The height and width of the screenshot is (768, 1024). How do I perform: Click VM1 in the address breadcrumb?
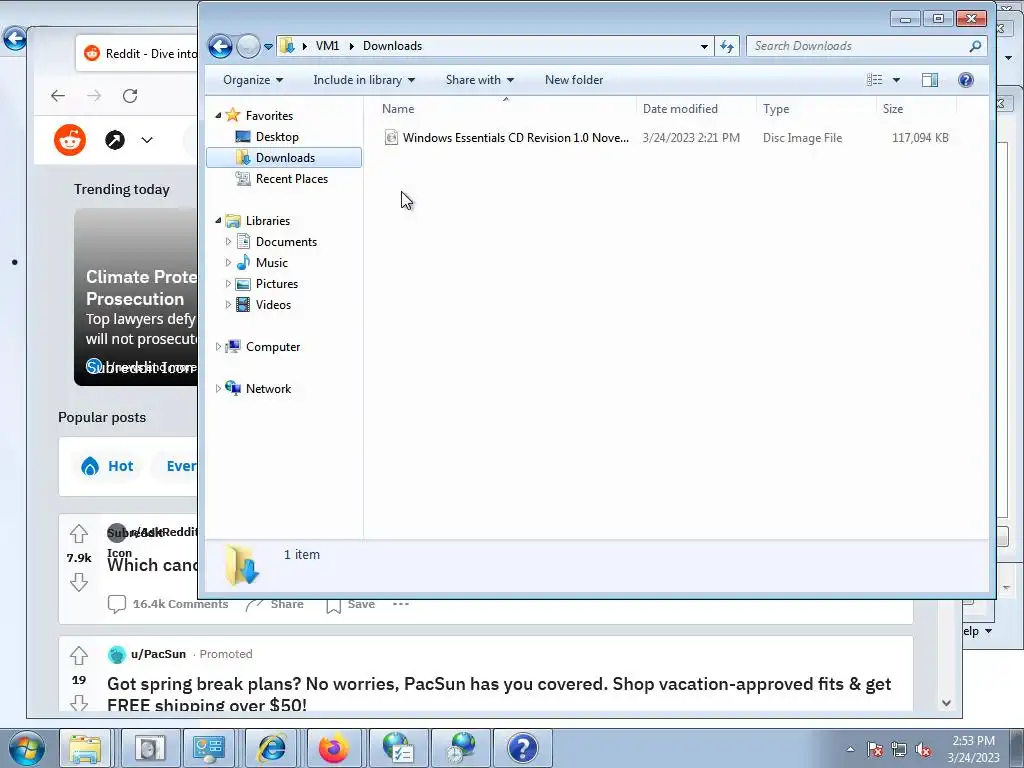(327, 46)
